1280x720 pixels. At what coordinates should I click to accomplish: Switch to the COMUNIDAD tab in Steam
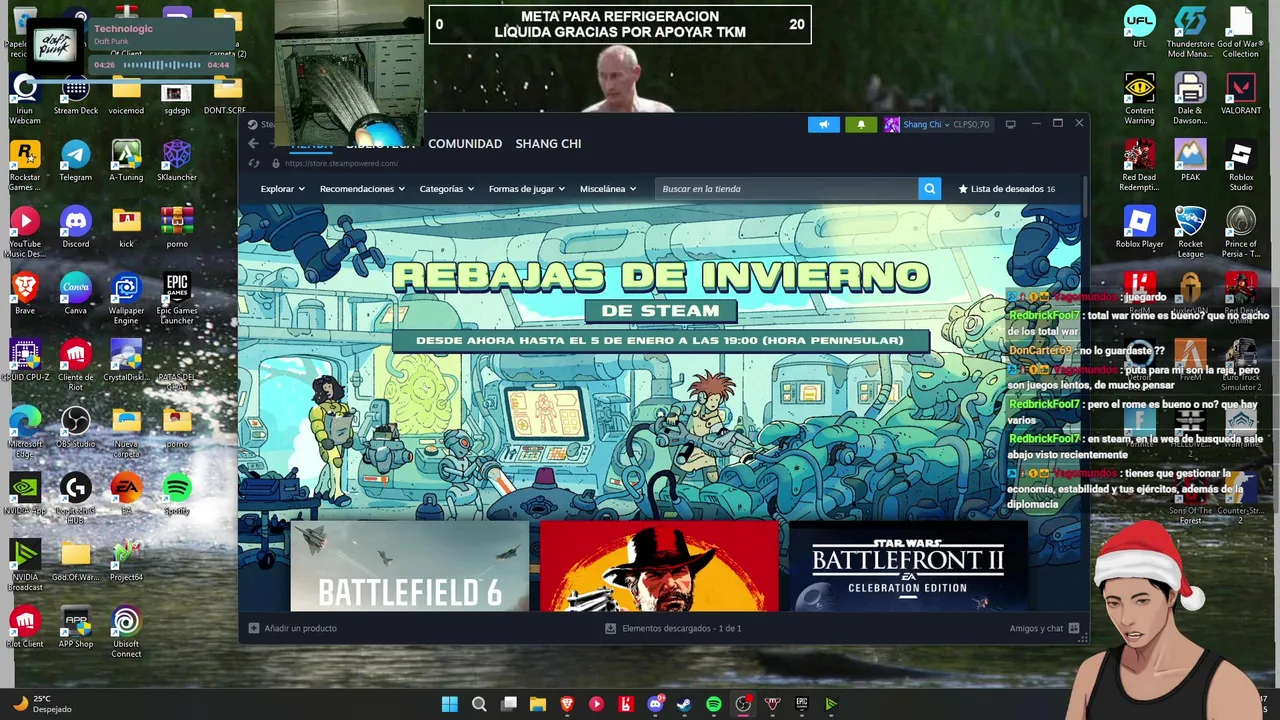point(465,144)
